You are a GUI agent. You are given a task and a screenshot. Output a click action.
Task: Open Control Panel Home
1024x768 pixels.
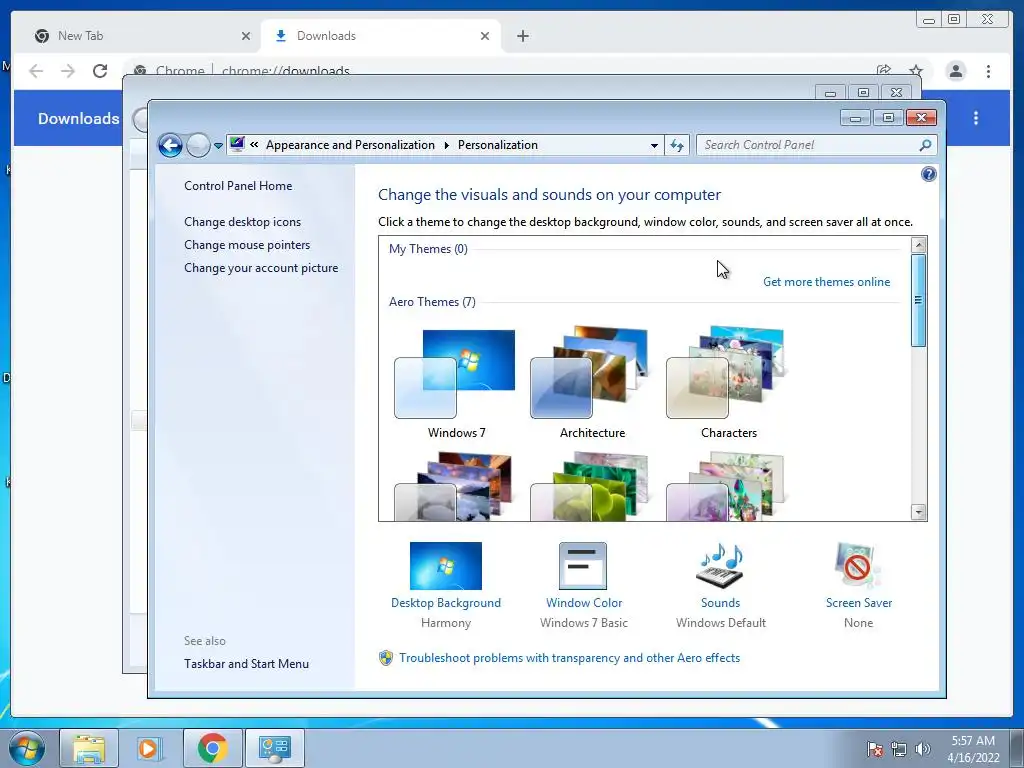tap(238, 185)
